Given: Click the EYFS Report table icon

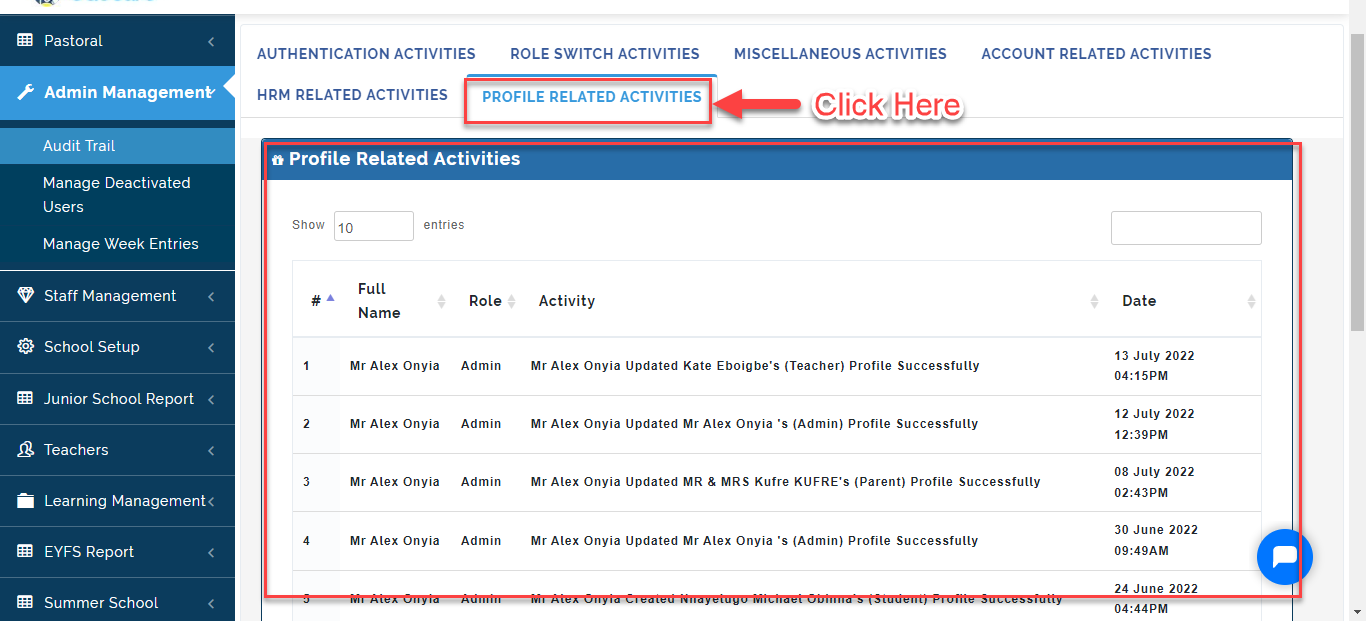Looking at the screenshot, I should click(25, 552).
